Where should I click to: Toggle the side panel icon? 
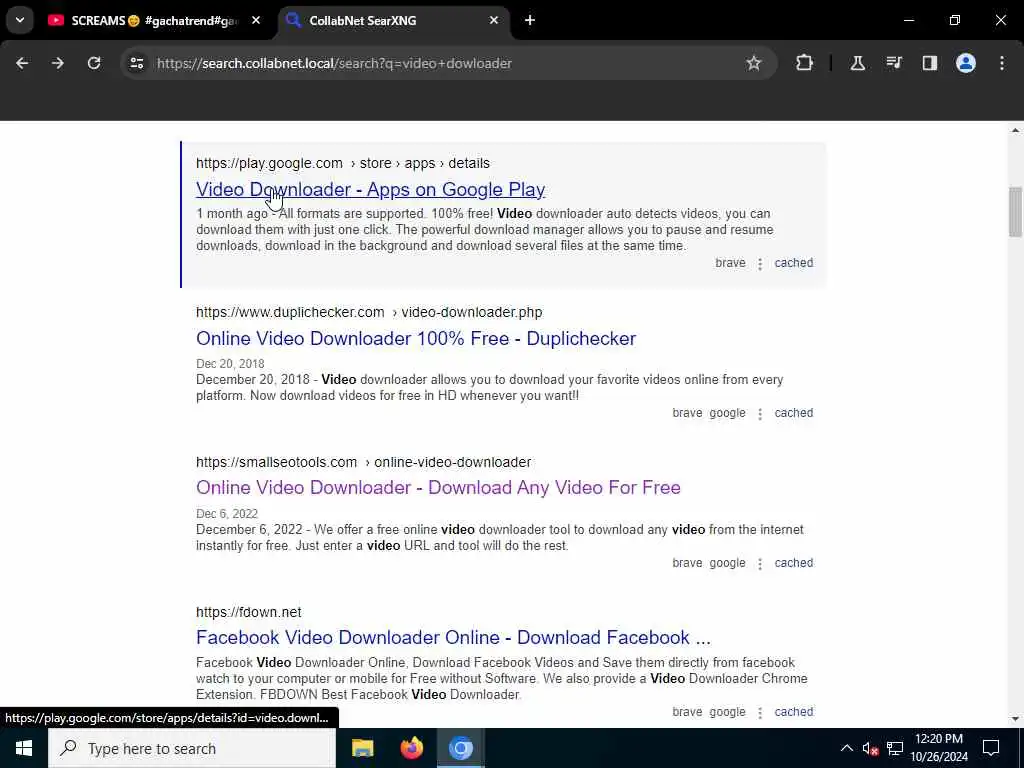tap(930, 63)
